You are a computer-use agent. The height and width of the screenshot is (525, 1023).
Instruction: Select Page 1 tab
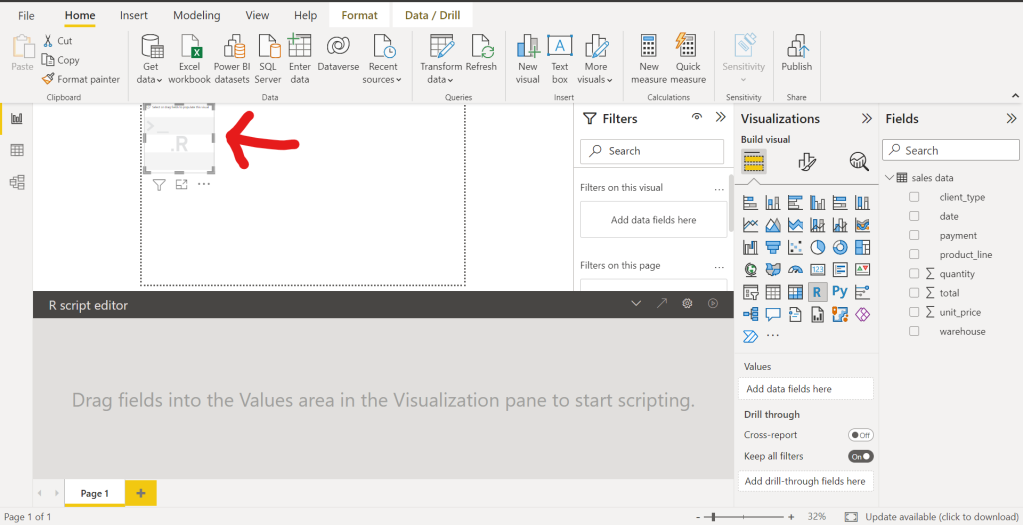tap(95, 493)
